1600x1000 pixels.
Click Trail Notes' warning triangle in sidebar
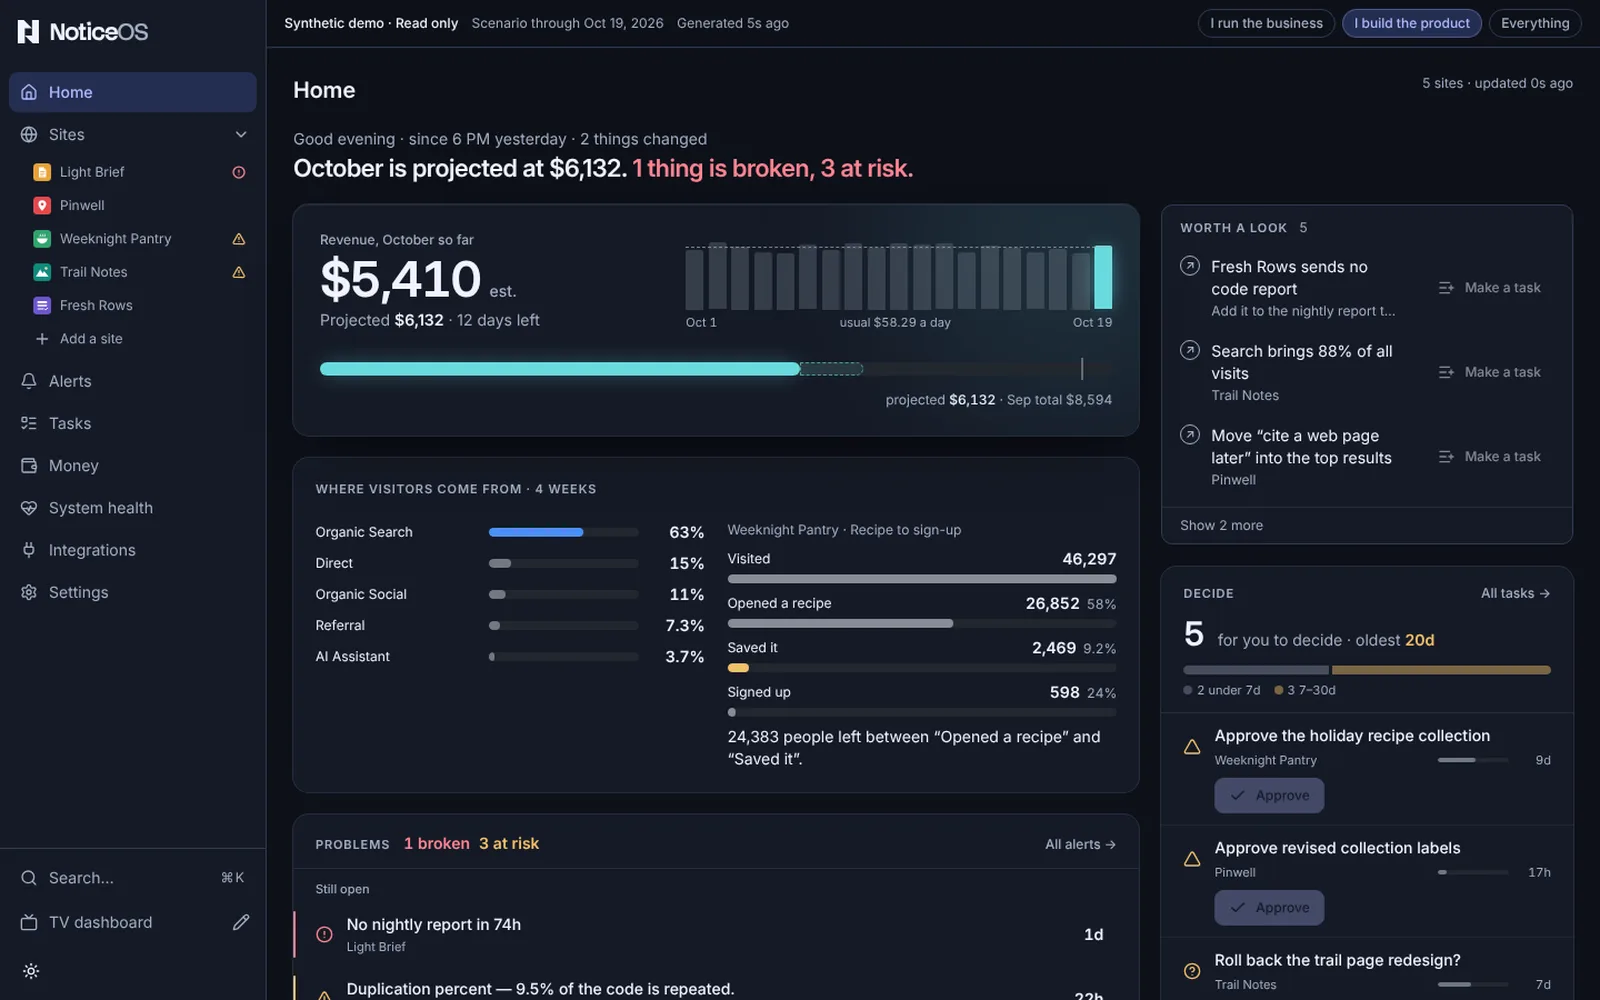click(239, 272)
